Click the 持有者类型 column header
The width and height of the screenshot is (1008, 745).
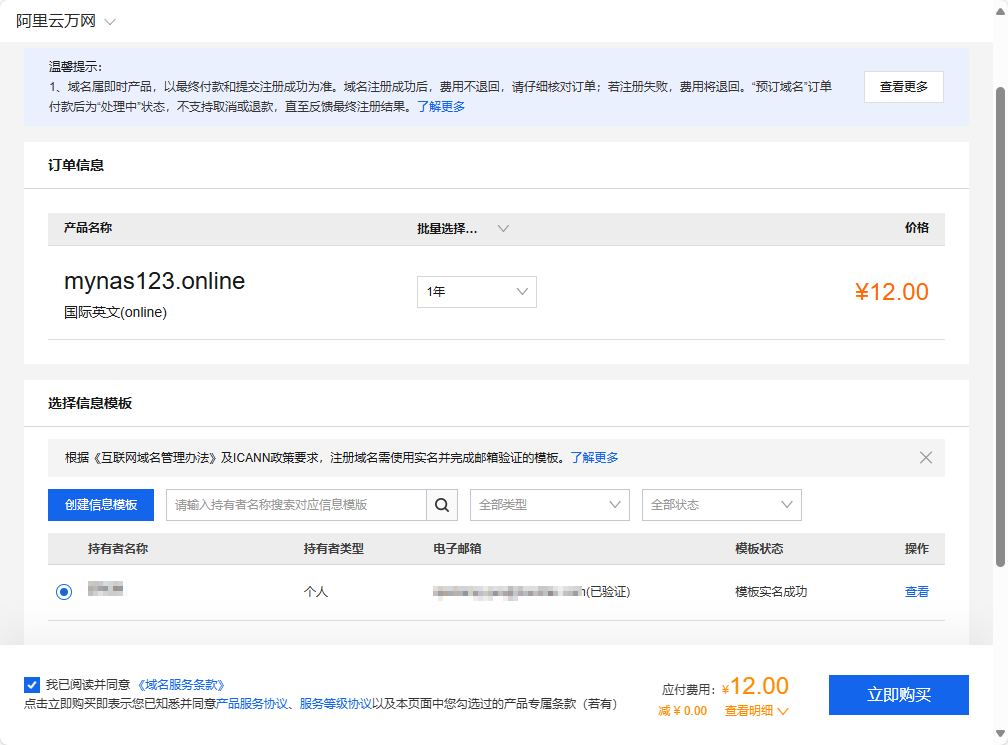point(334,549)
